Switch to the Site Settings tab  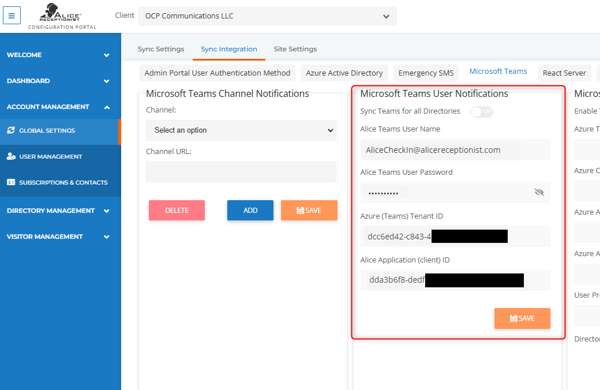tap(295, 49)
